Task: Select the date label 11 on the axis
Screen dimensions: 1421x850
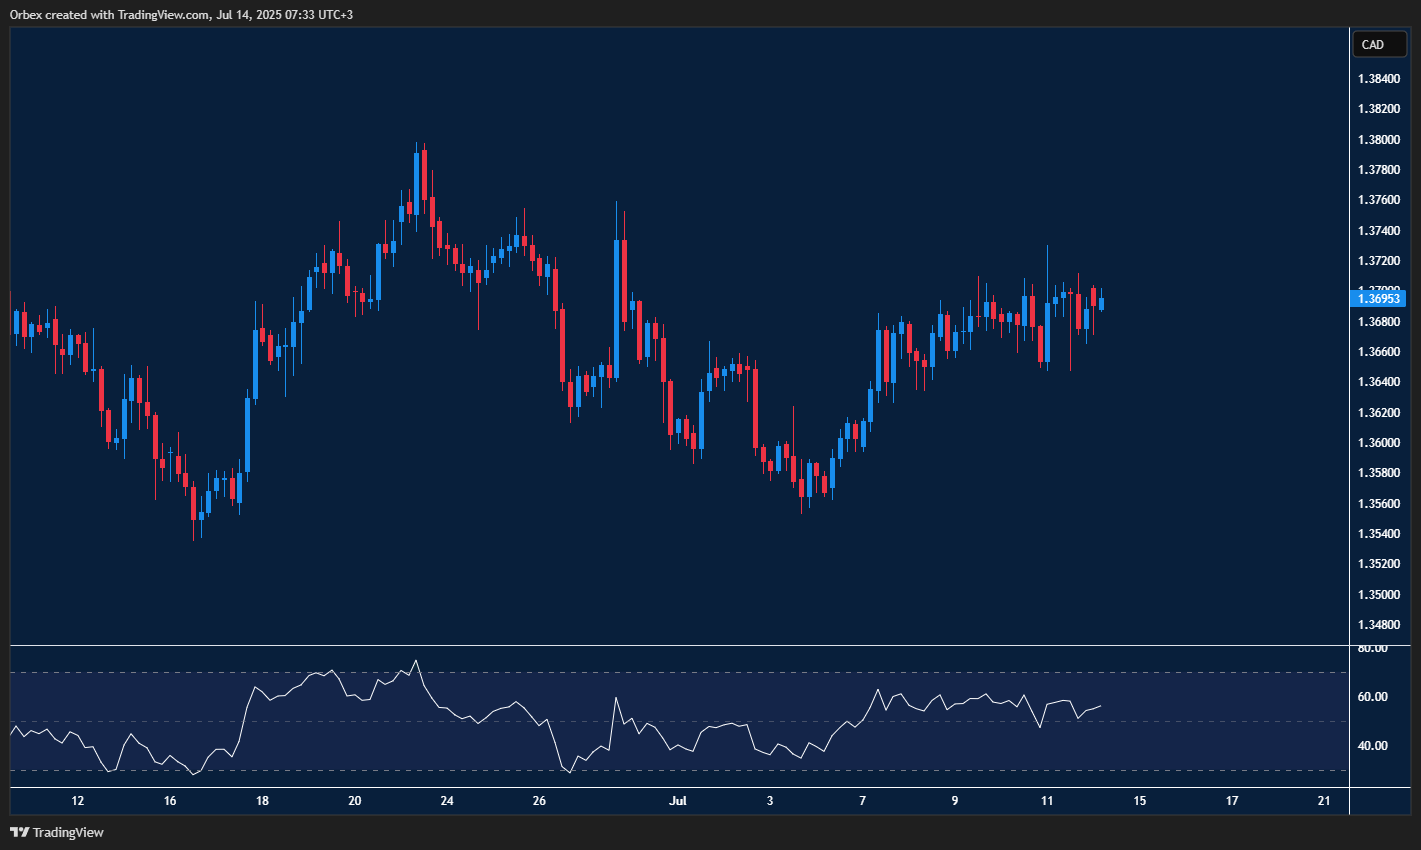Action: 1046,800
